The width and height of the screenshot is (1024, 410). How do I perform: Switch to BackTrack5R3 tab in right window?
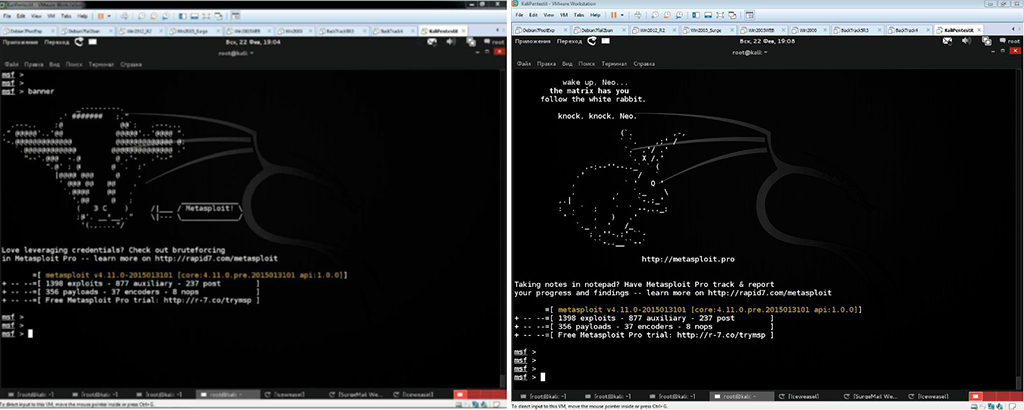click(857, 30)
